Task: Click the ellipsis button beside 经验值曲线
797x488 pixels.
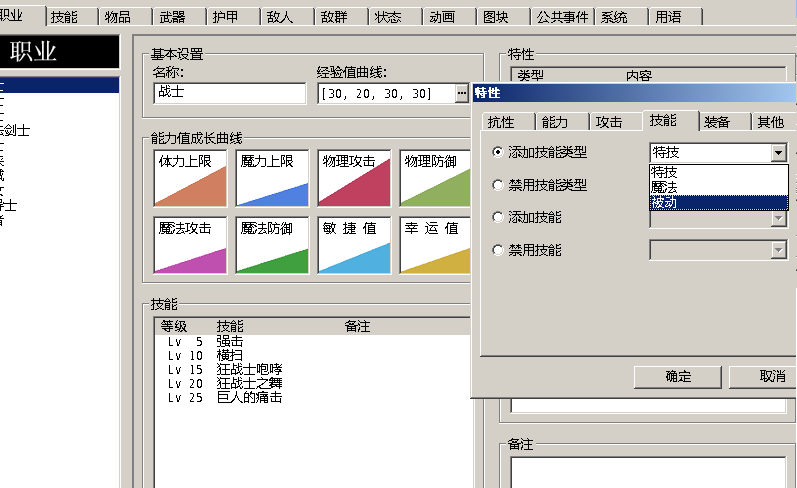Action: (462, 93)
